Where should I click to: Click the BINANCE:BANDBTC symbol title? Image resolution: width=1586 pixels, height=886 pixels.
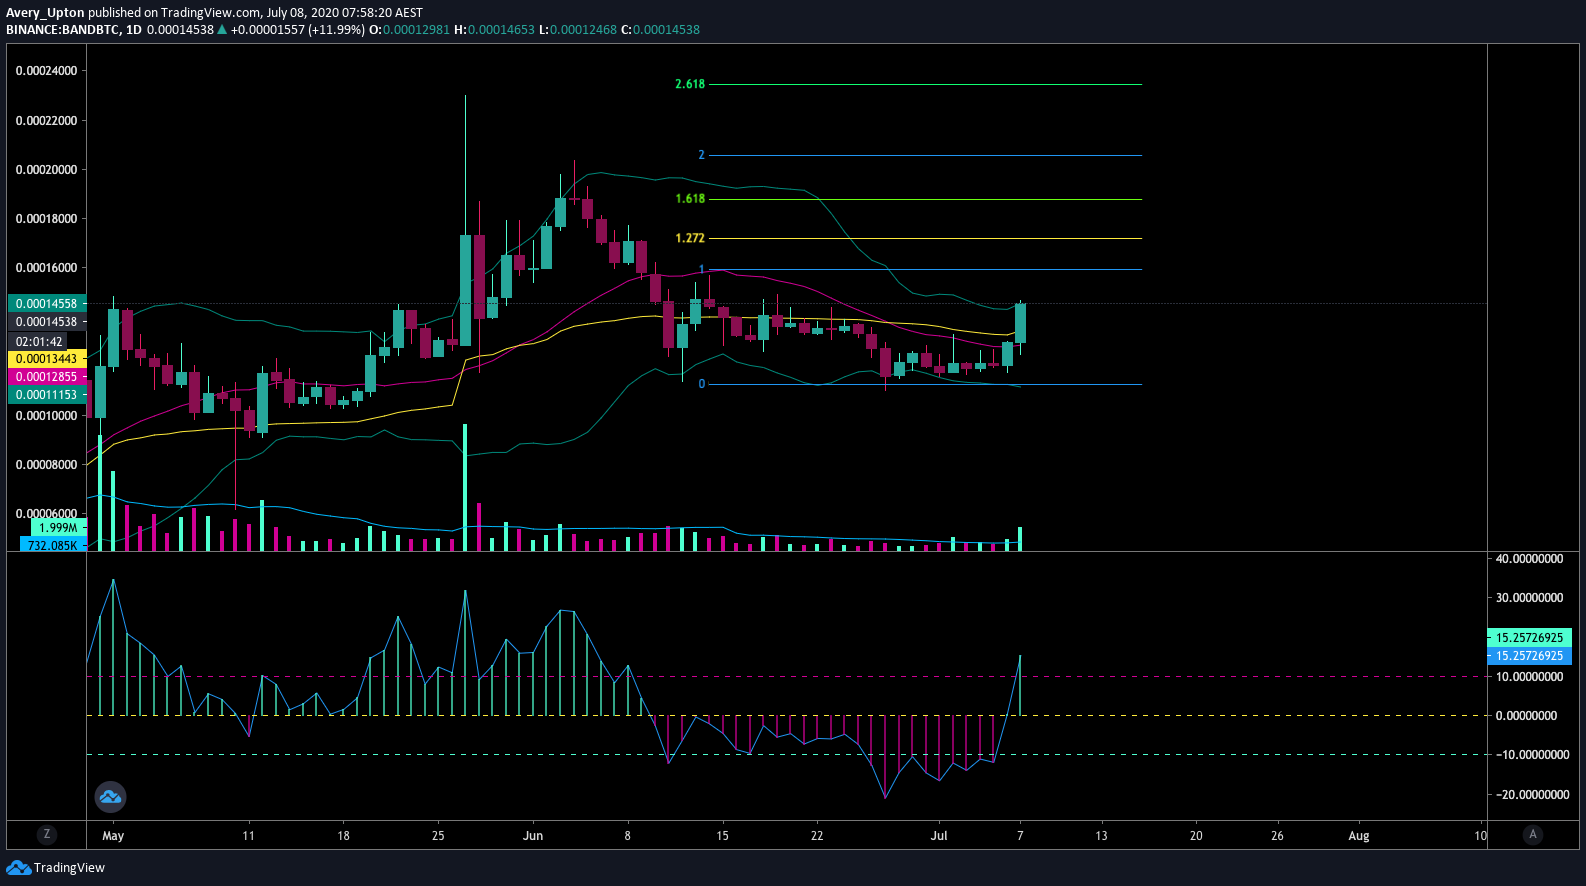pyautogui.click(x=63, y=30)
